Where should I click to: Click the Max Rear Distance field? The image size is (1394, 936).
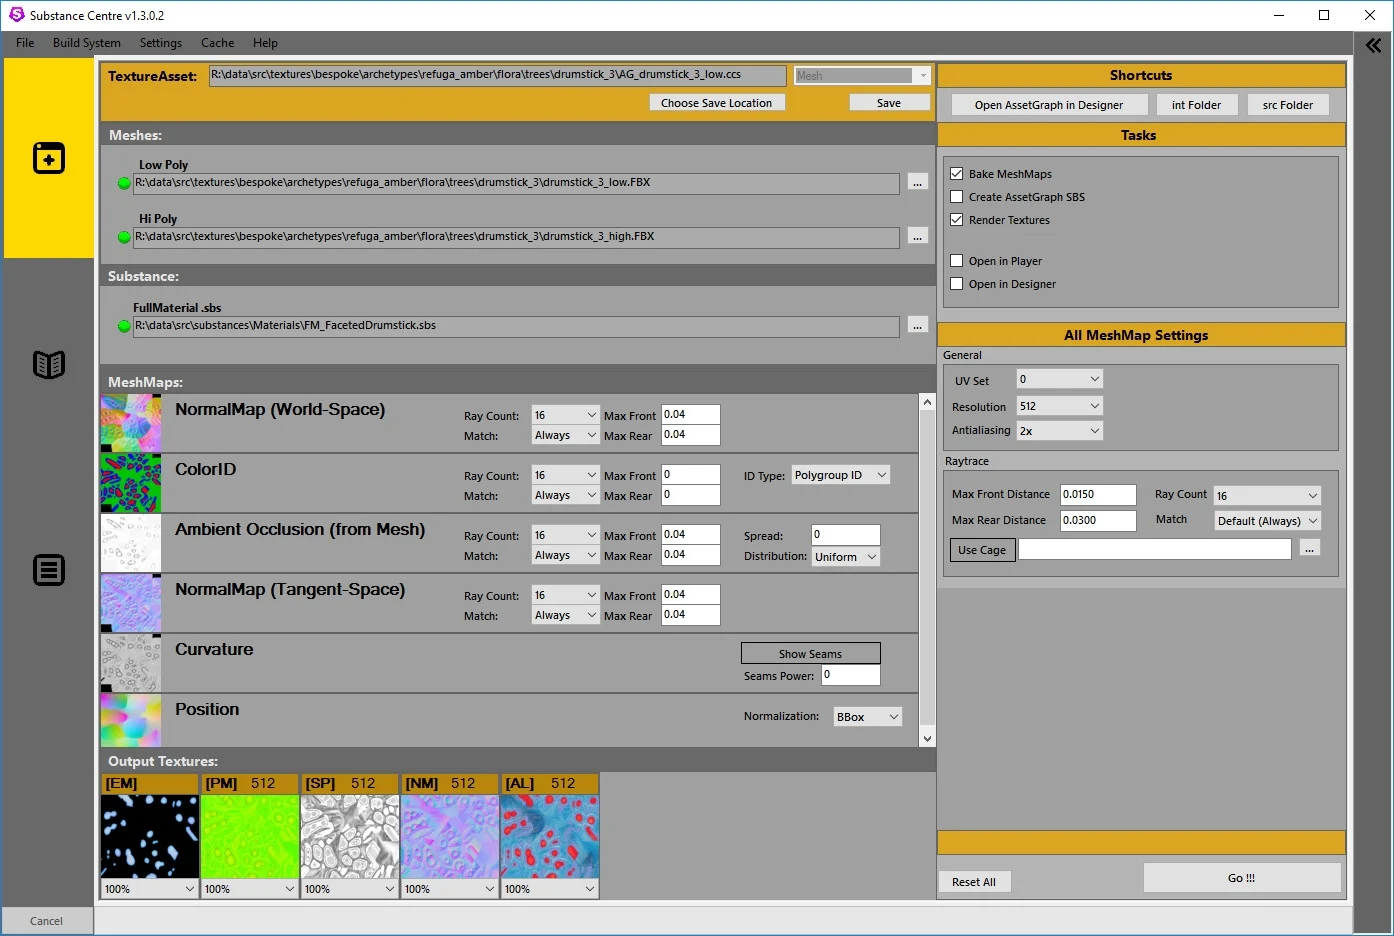pos(1098,521)
